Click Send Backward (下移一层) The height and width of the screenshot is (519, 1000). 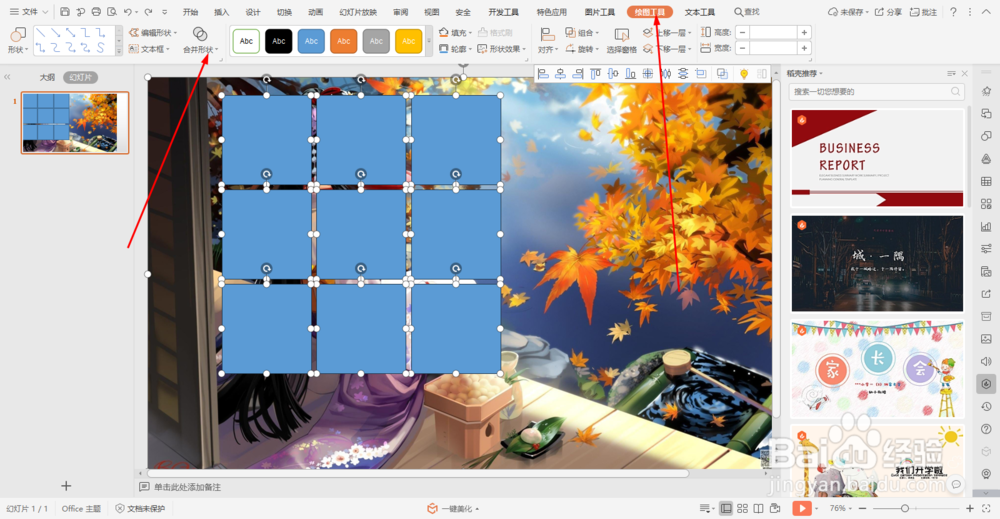coord(667,48)
